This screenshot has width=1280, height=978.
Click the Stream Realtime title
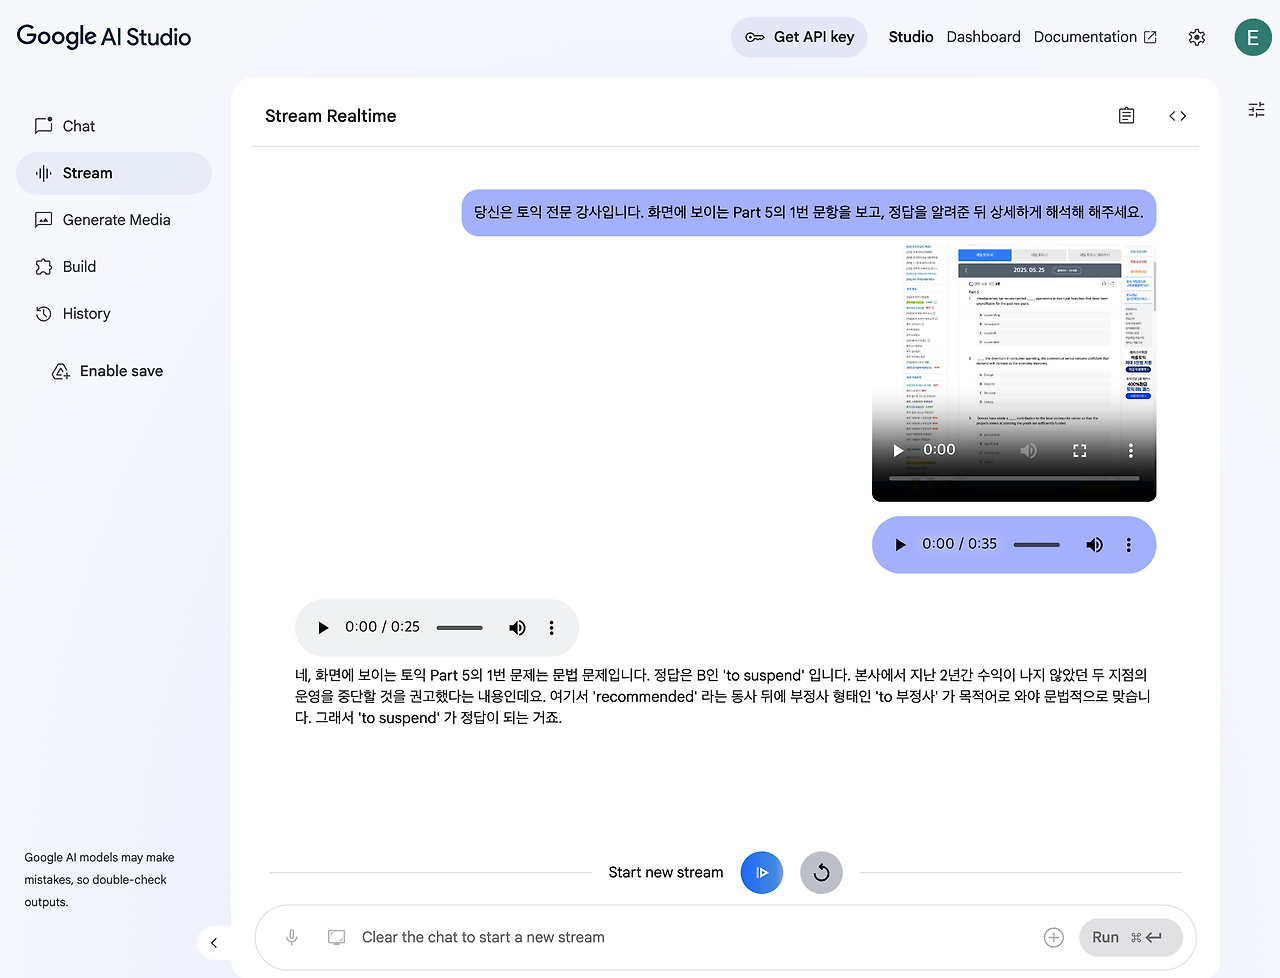coord(331,116)
